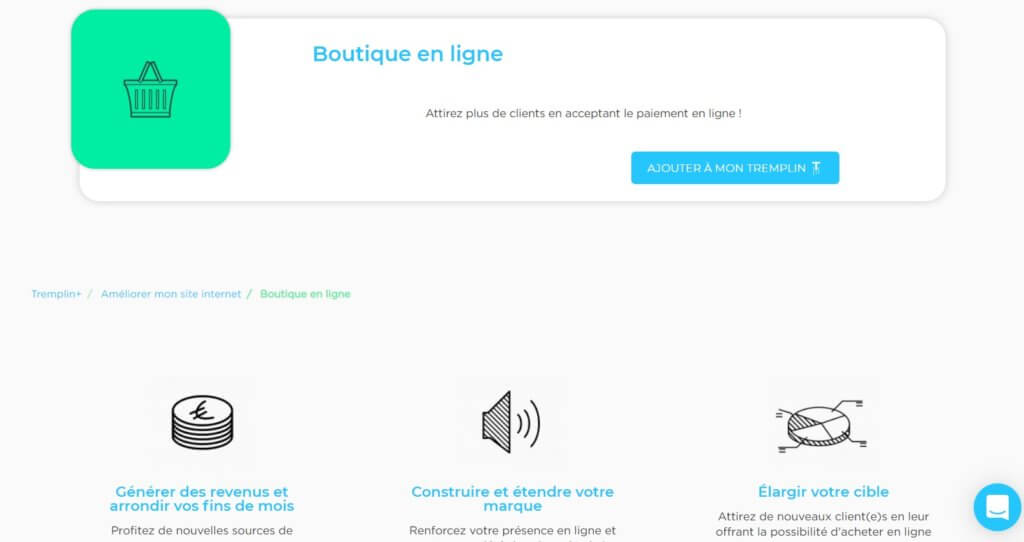Select heading 'Construire et étendre votre marque'
This screenshot has height=542, width=1024.
point(512,499)
